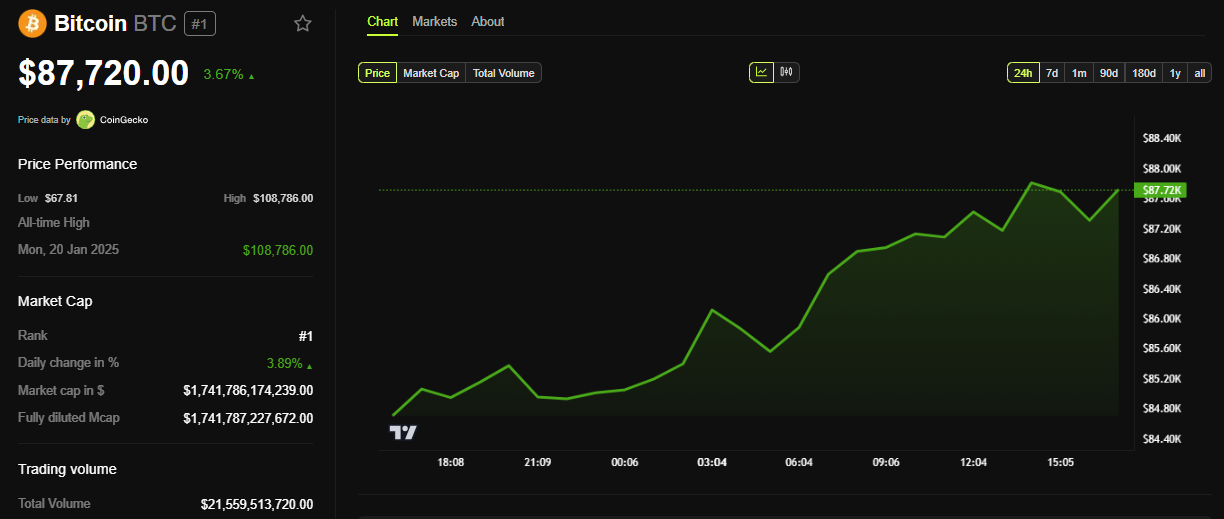
Task: Click the High $108,786.00 value
Action: [282, 198]
